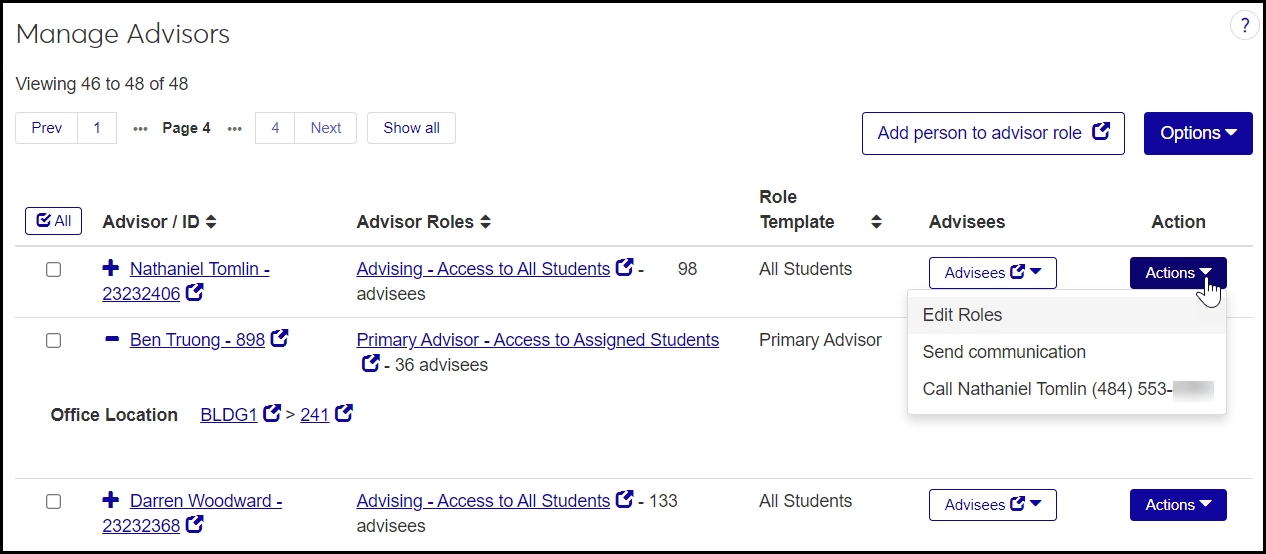Select Ben Truong's row checkbox
This screenshot has height=554, width=1266.
pos(54,341)
